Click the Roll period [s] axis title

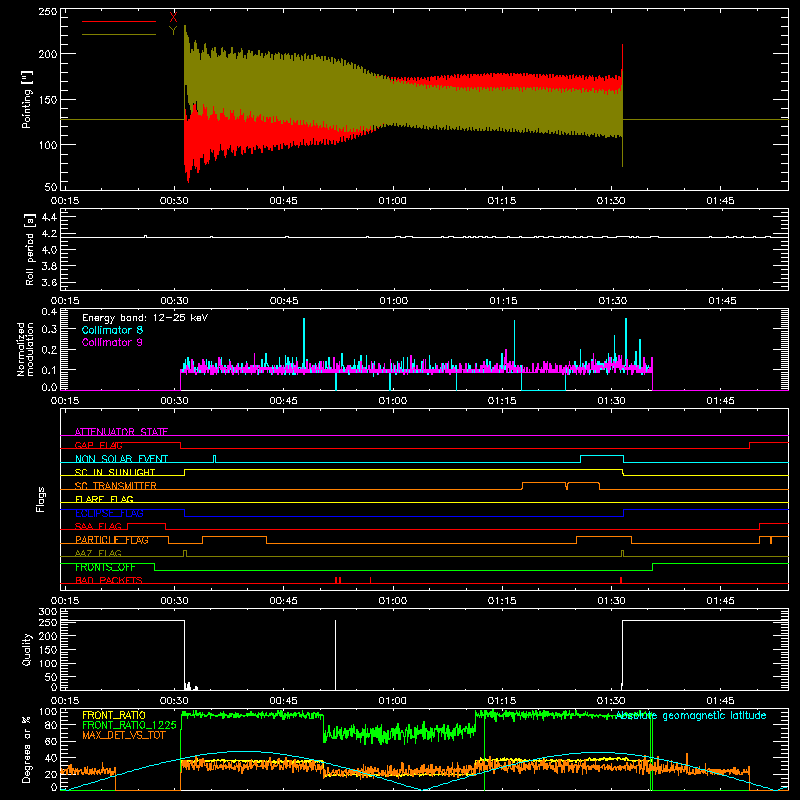(x=30, y=249)
